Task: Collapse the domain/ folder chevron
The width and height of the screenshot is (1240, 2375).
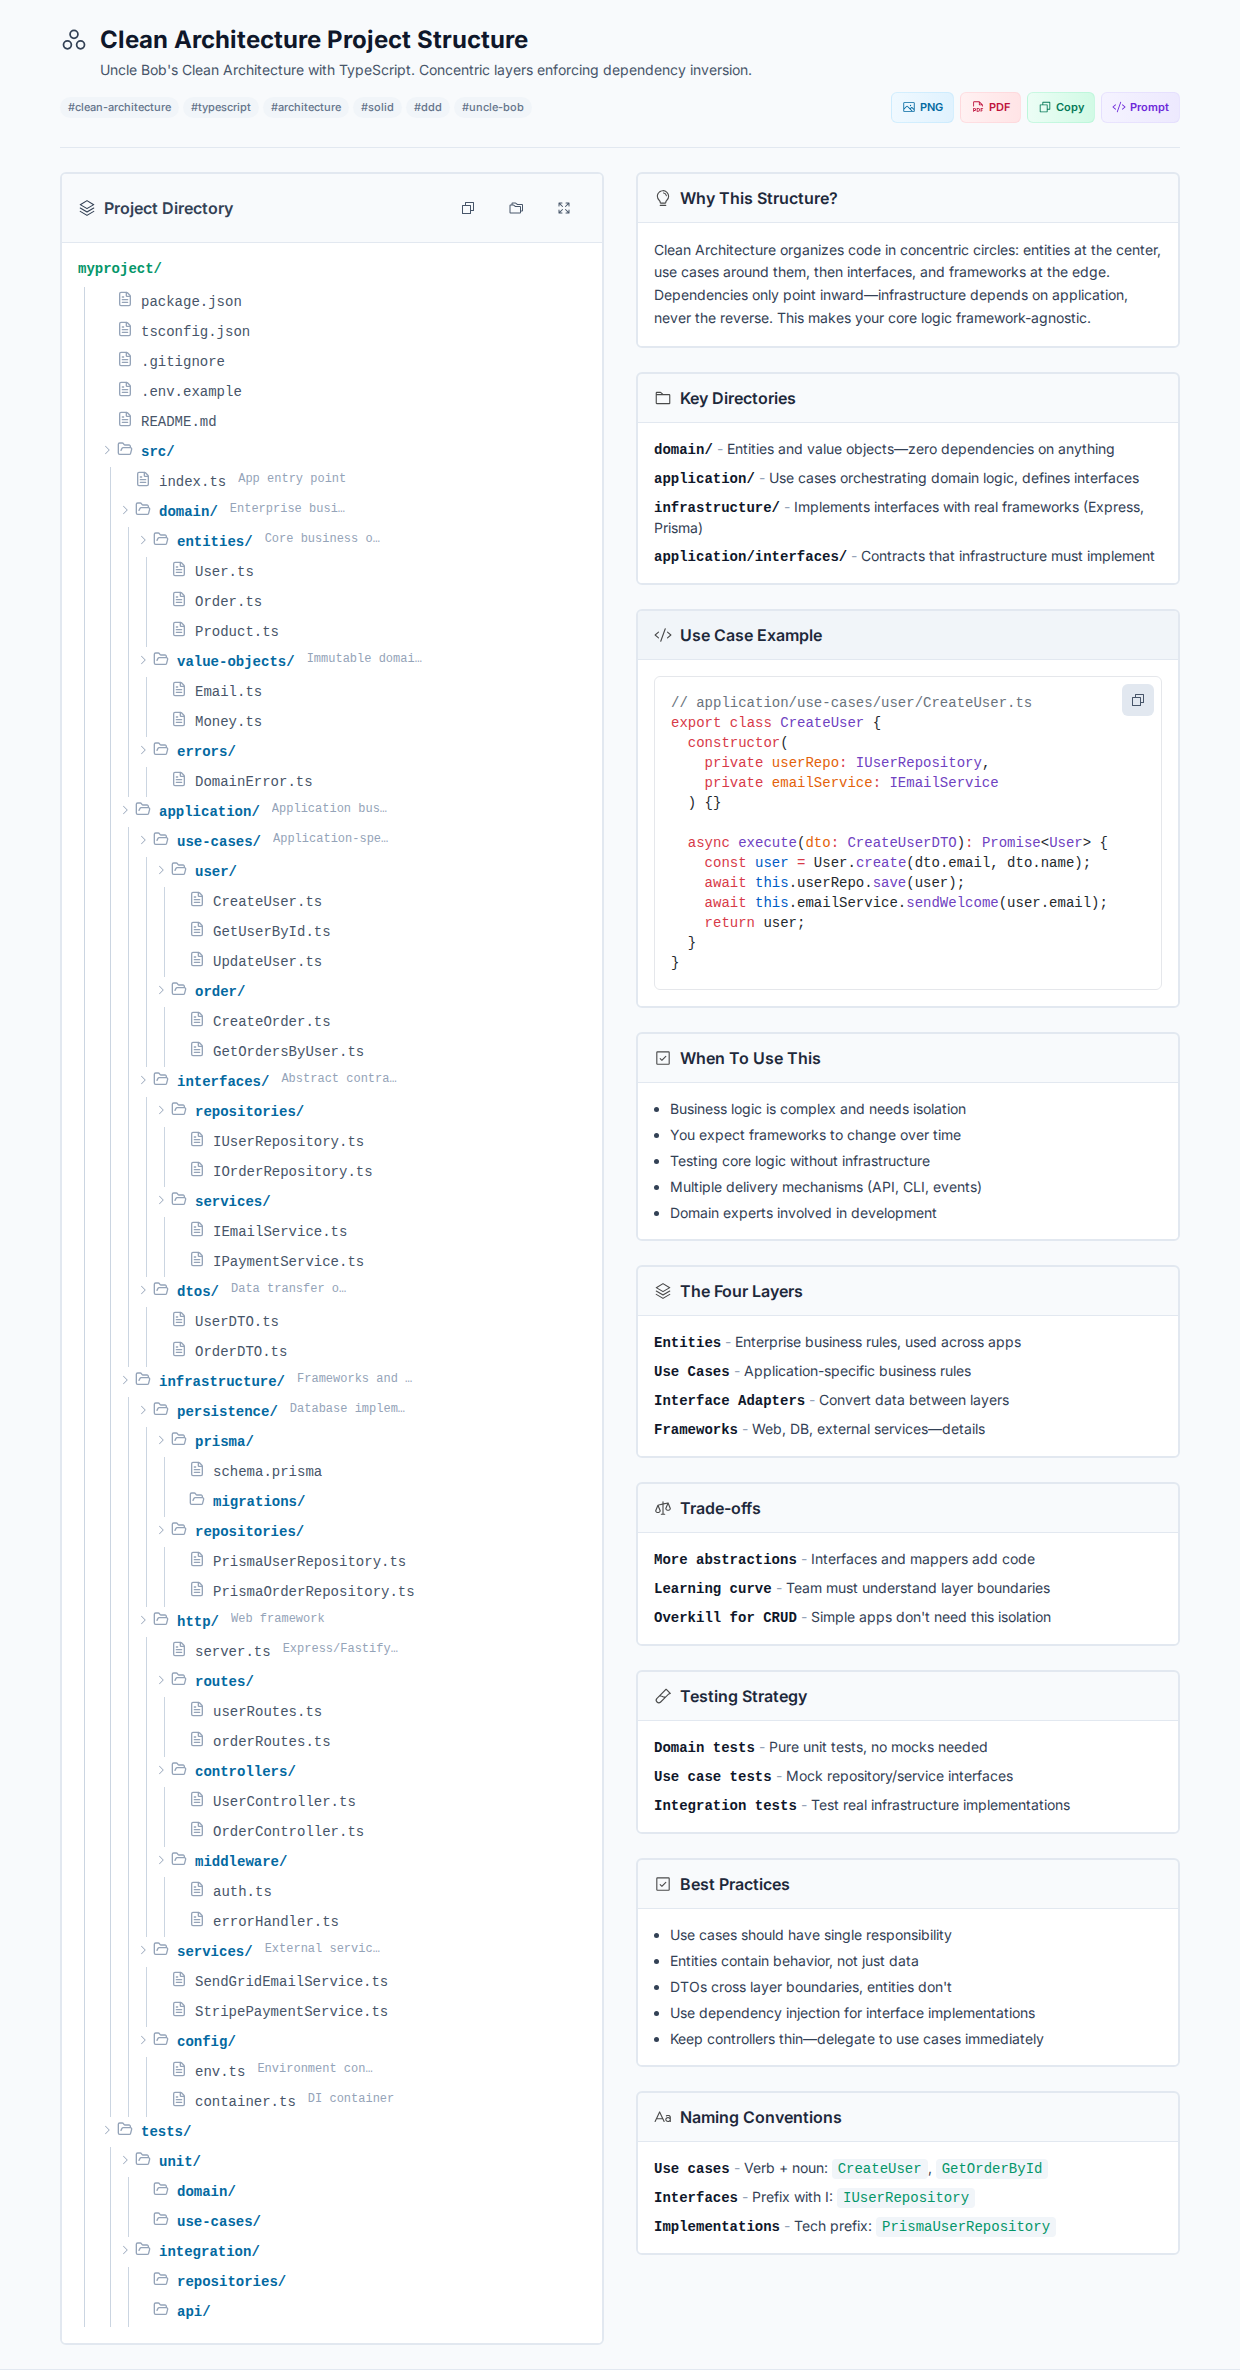Action: tap(126, 510)
